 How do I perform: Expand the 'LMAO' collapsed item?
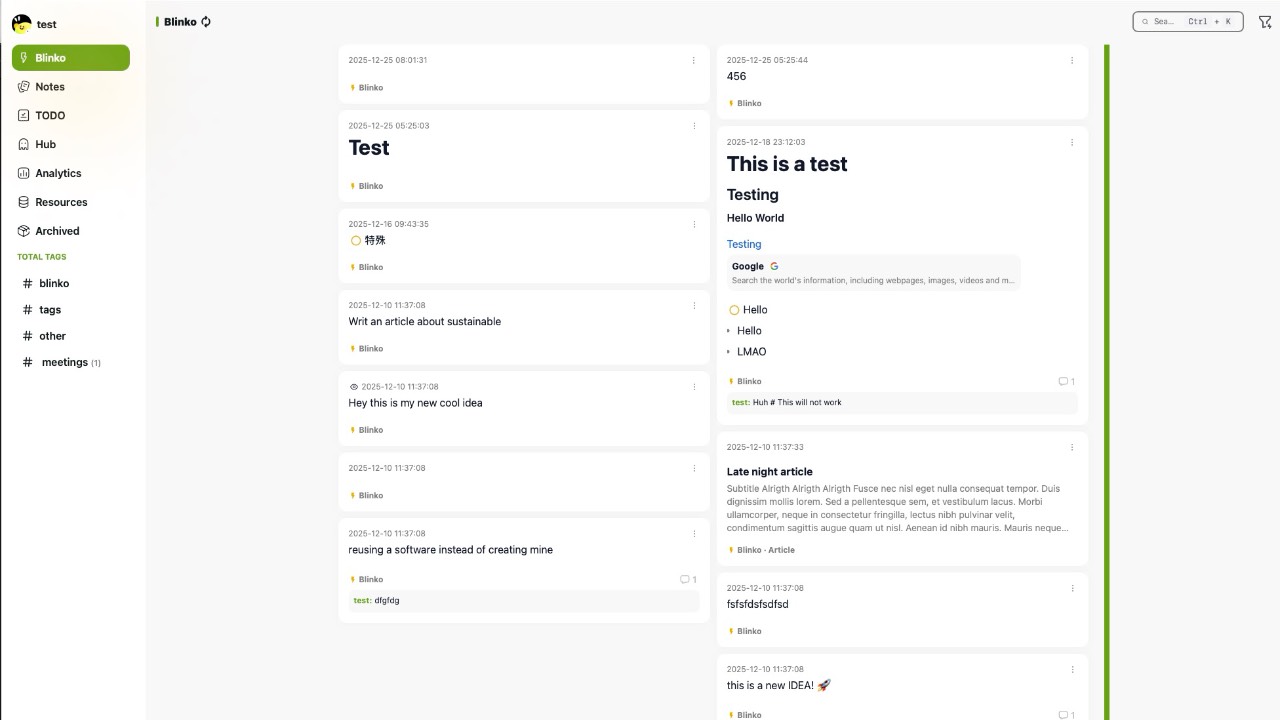click(729, 352)
